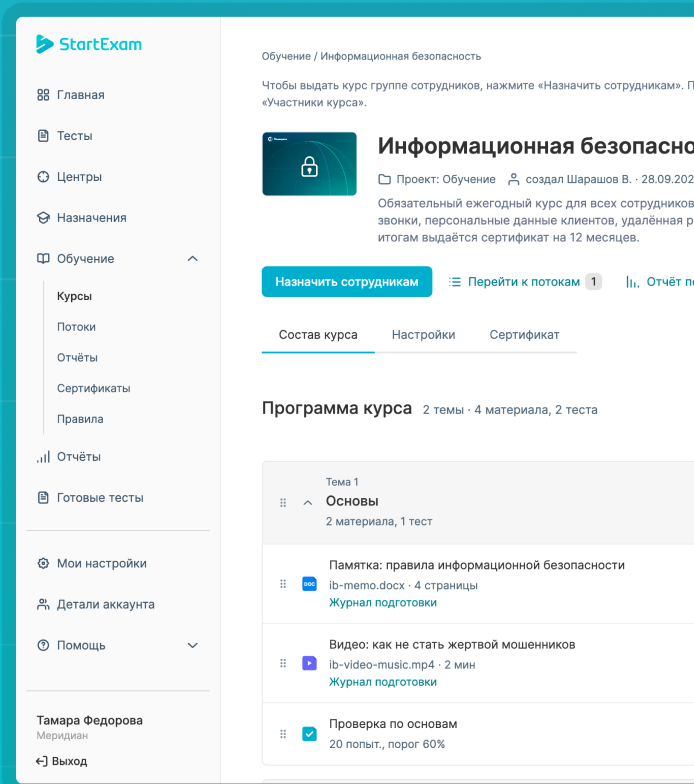Collapse the Обучение sidebar section chevron
The width and height of the screenshot is (694, 784).
(192, 258)
